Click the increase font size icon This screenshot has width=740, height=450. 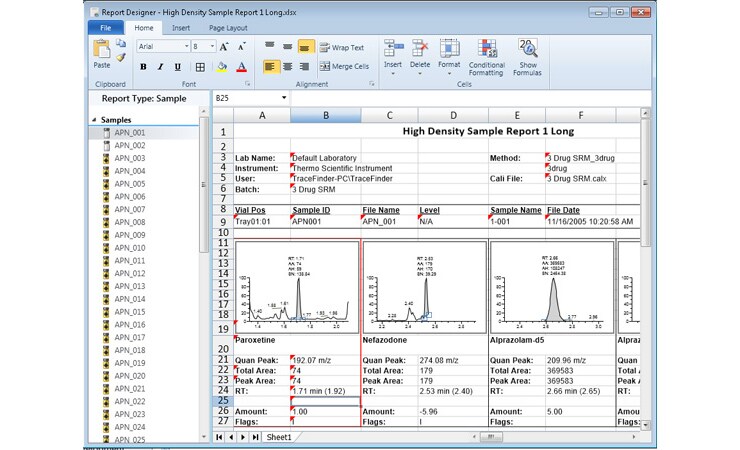pyautogui.click(x=224, y=46)
